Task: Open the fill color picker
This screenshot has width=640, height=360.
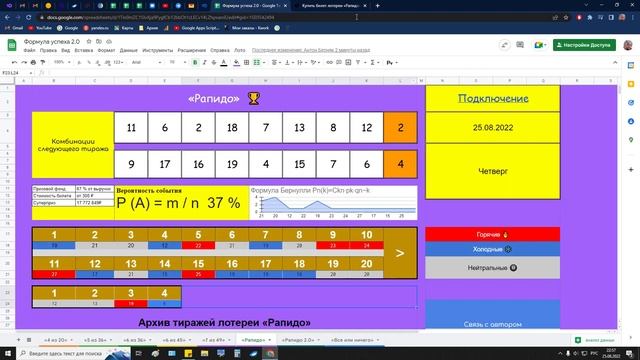Action: tap(236, 62)
